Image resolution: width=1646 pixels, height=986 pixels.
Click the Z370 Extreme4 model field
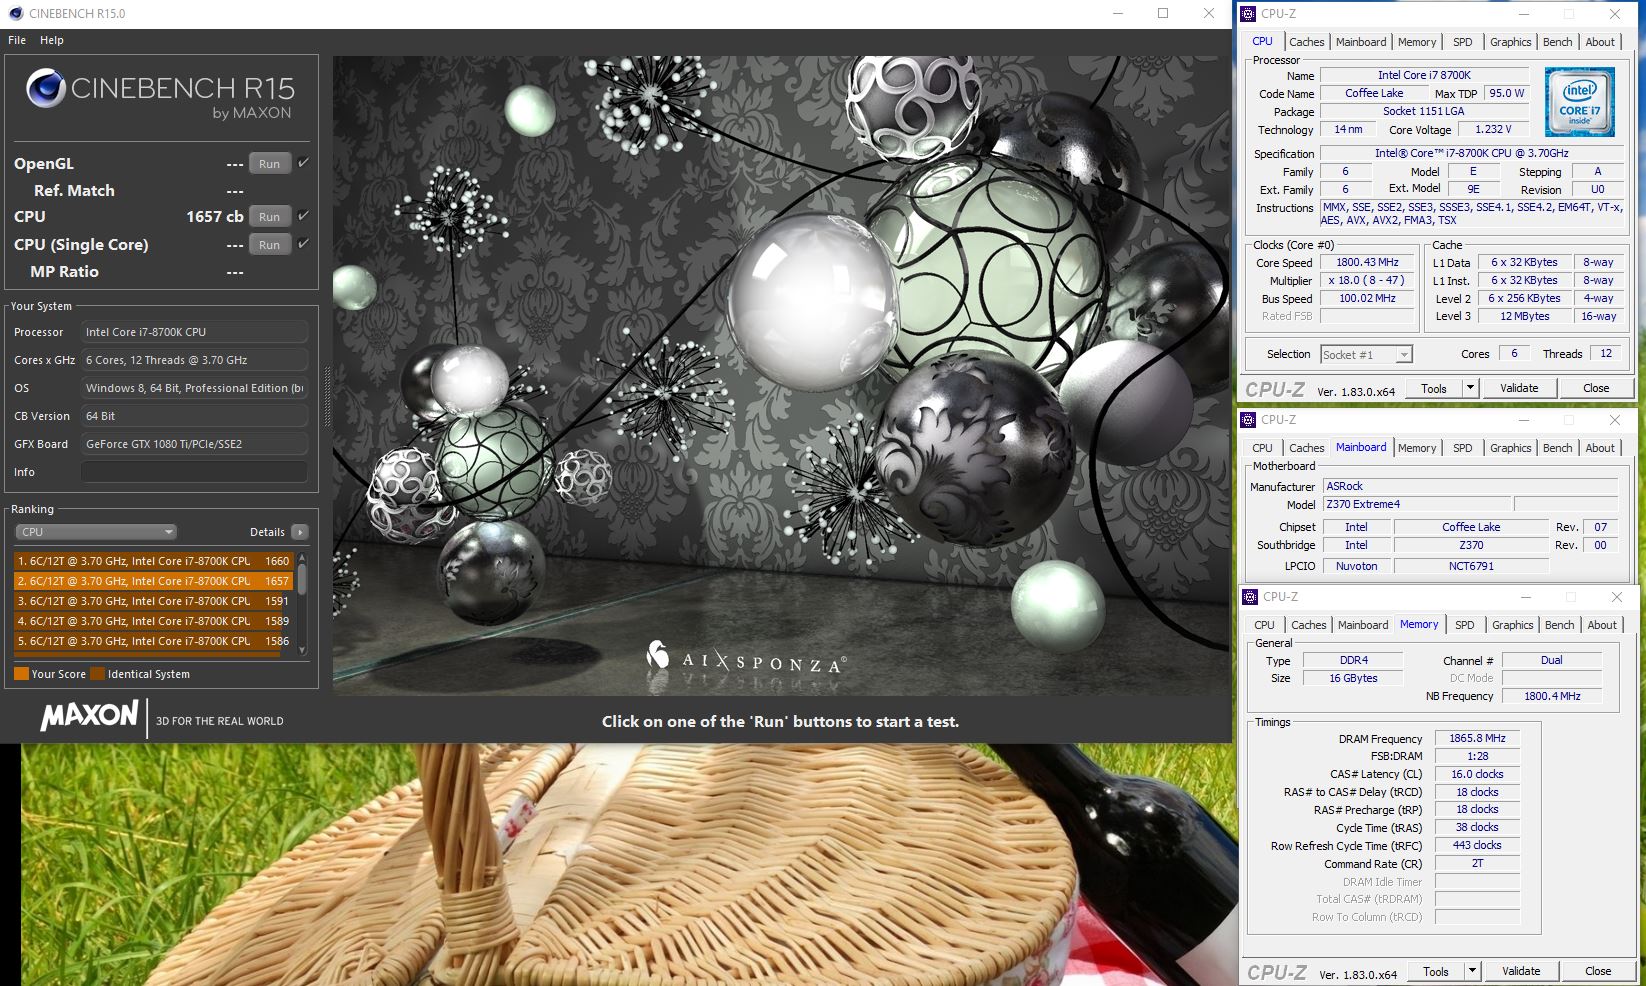pos(1416,504)
